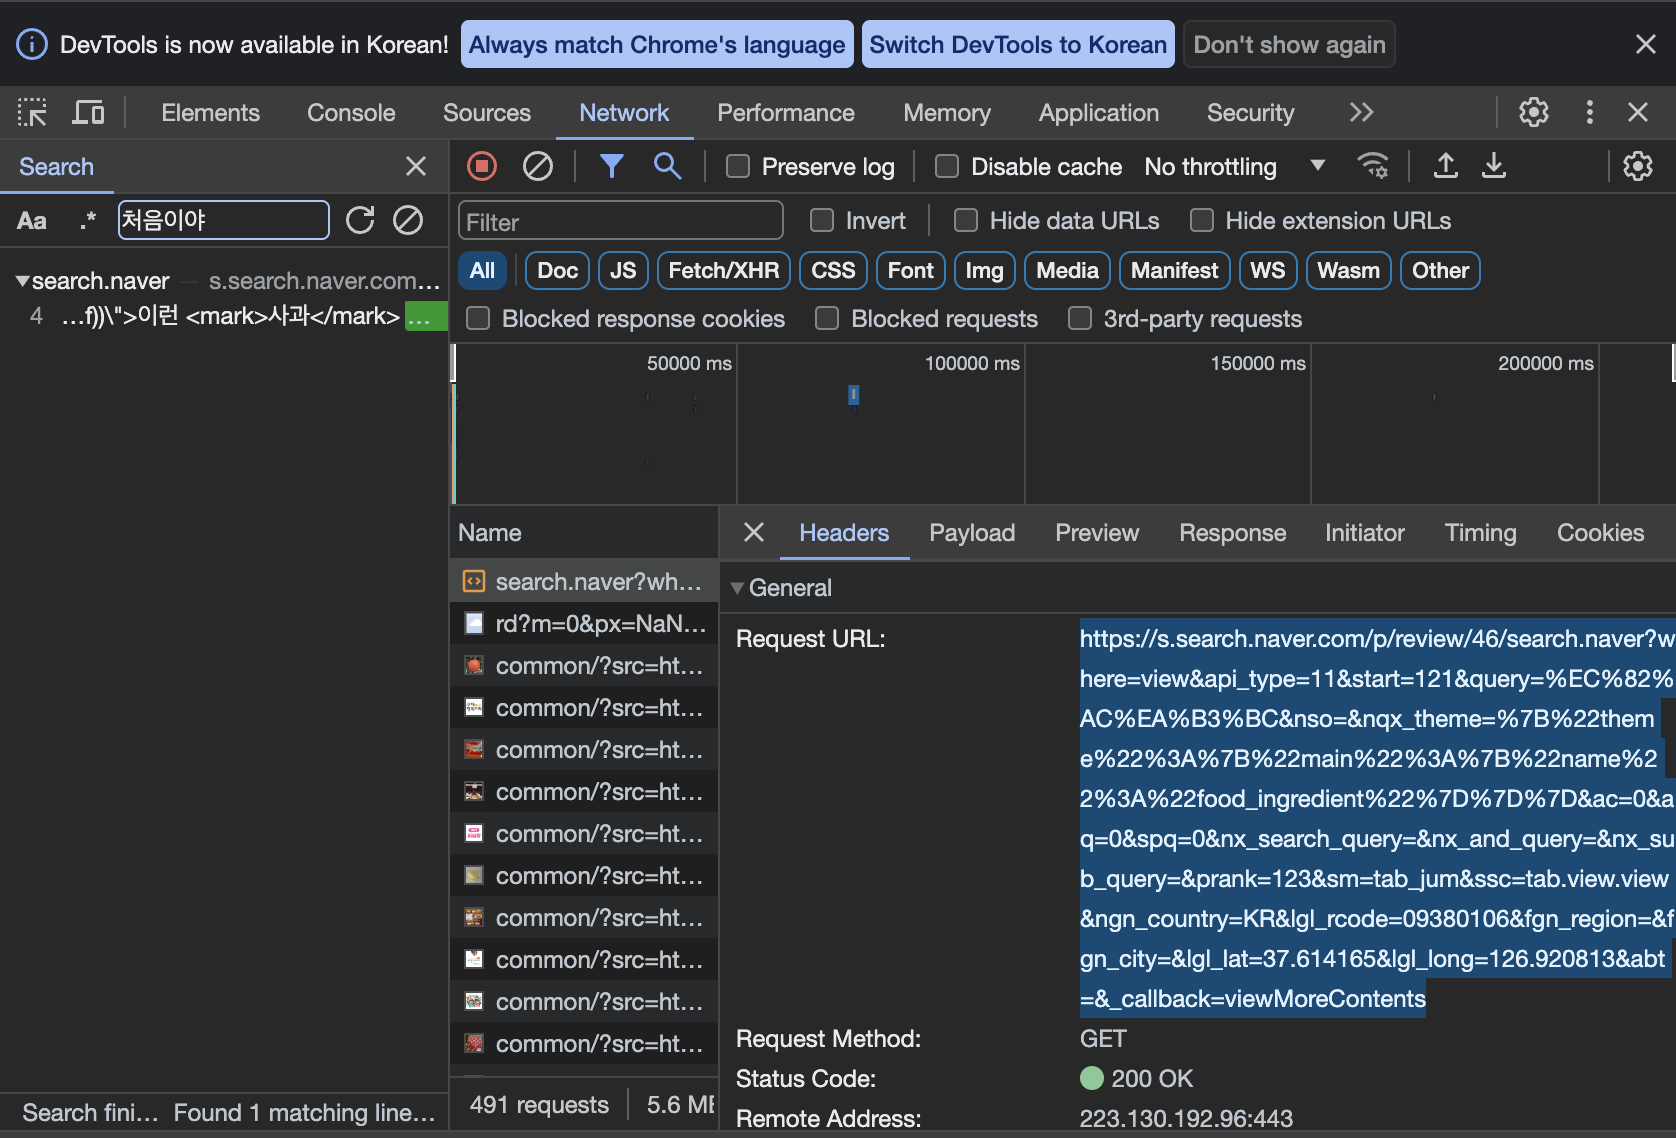Close the Search drawer tab

416,166
